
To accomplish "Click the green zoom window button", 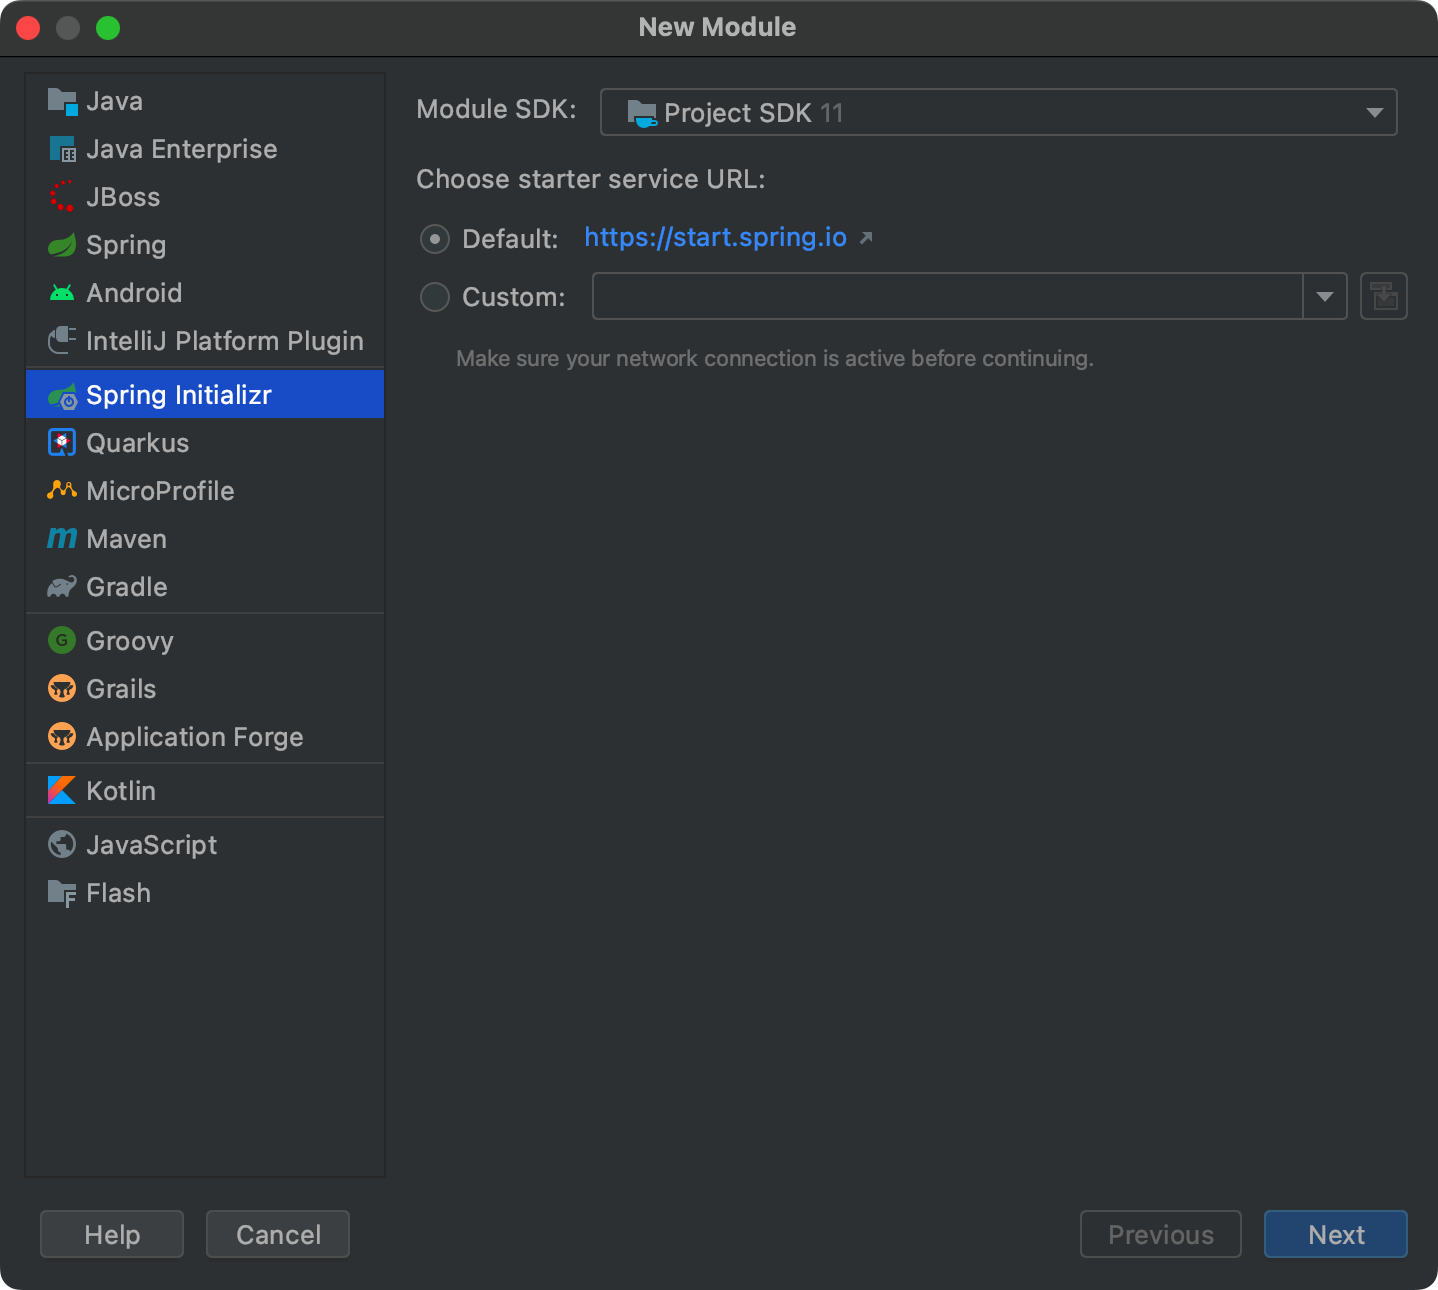I will [108, 28].
